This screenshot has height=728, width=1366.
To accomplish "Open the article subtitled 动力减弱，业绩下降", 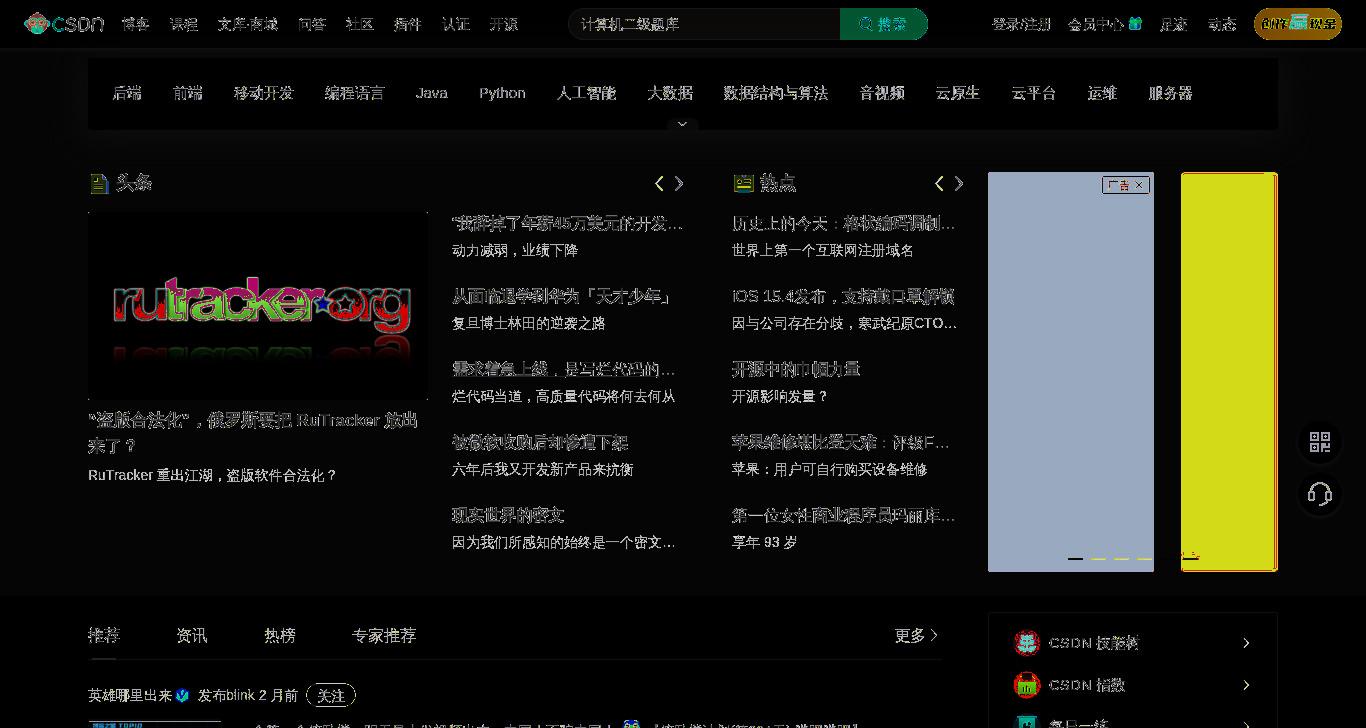I will coord(515,250).
